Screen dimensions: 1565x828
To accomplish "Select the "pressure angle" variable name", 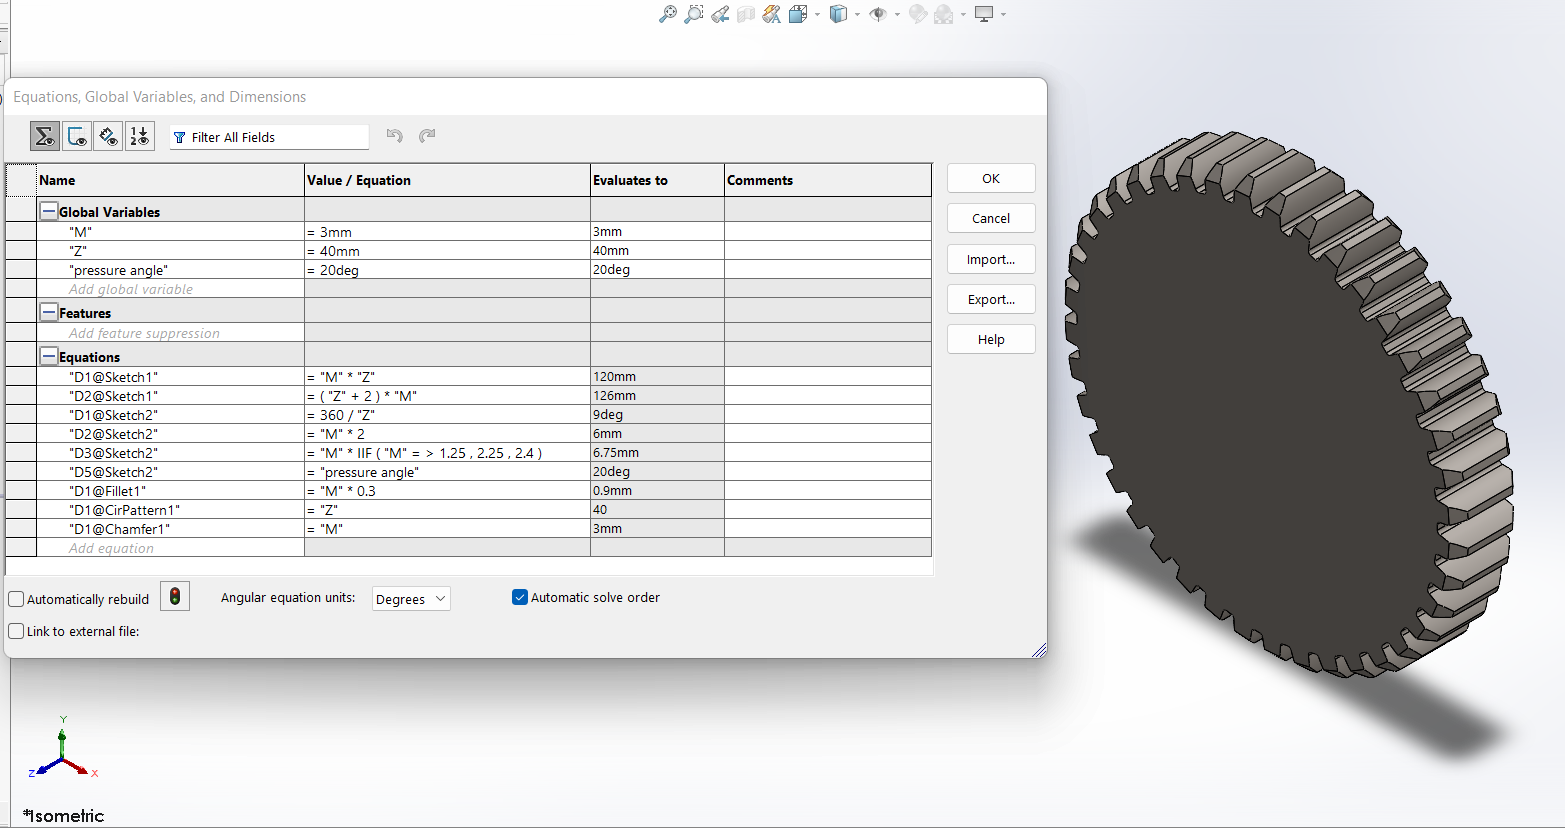I will pyautogui.click(x=118, y=270).
